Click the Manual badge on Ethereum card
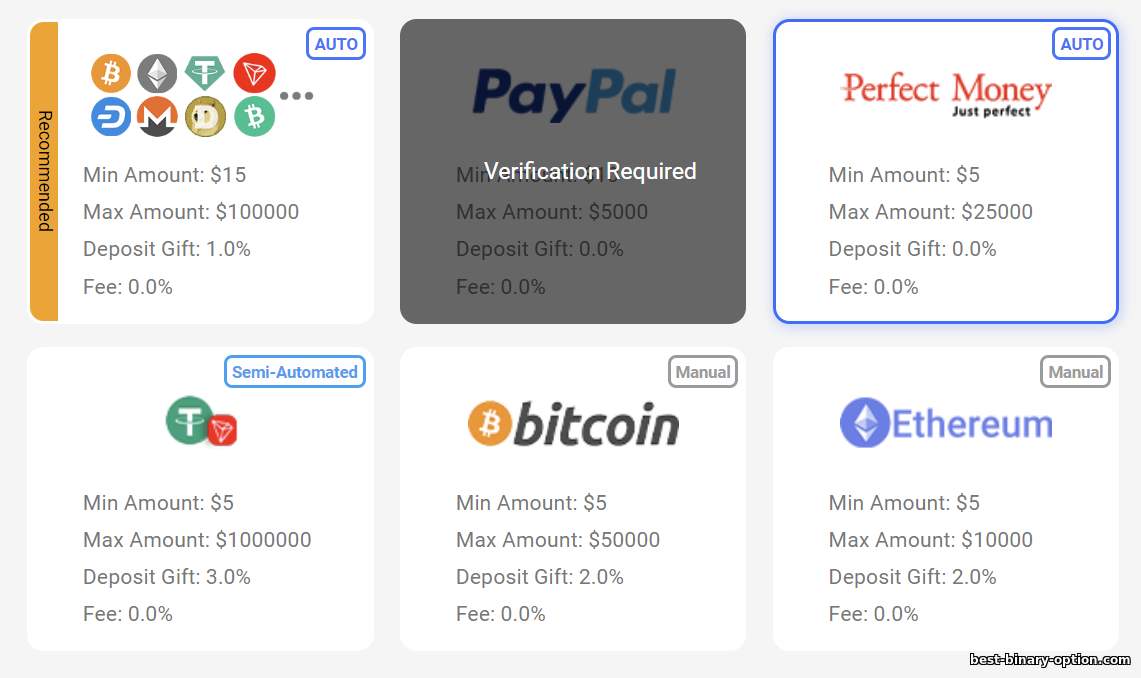 click(x=1075, y=372)
